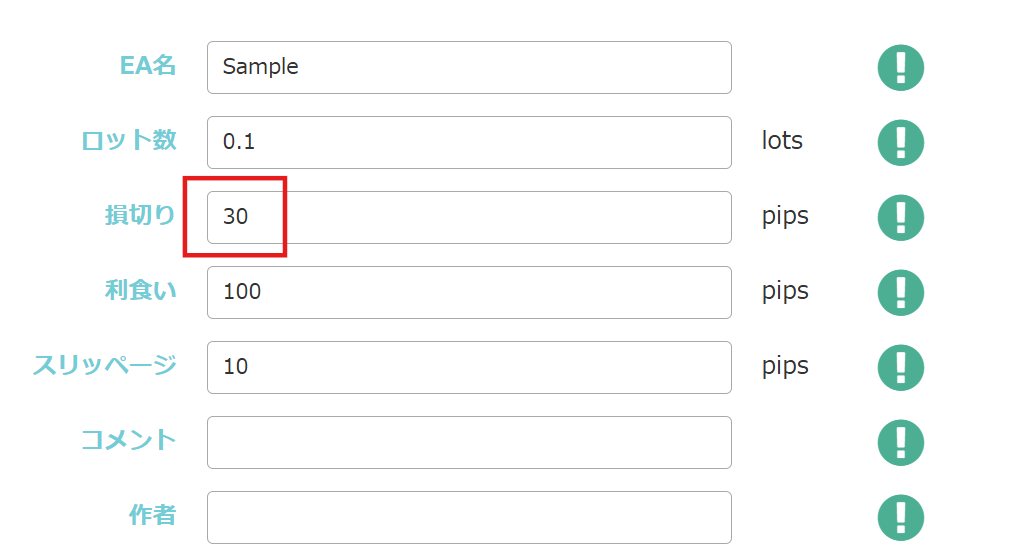
Task: Click the 利食い label text
Action: [x=140, y=290]
